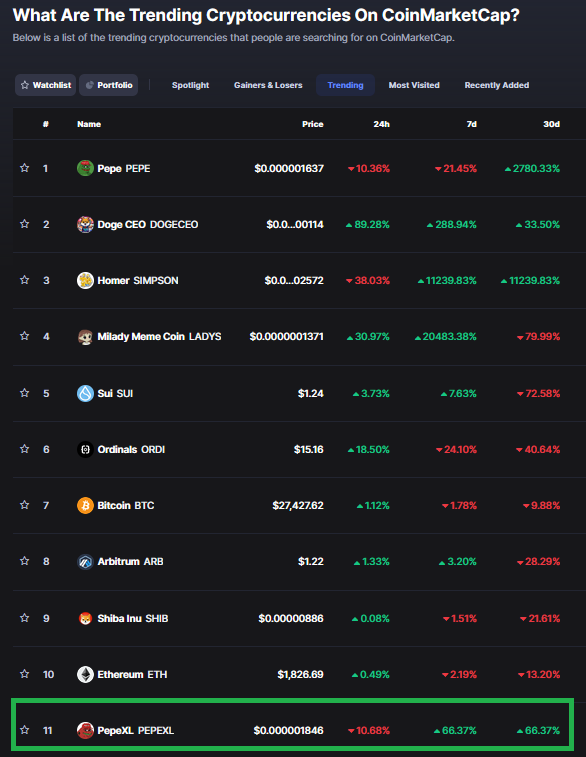
Task: Click PepeXL 24h value 10.68%
Action: [x=369, y=730]
